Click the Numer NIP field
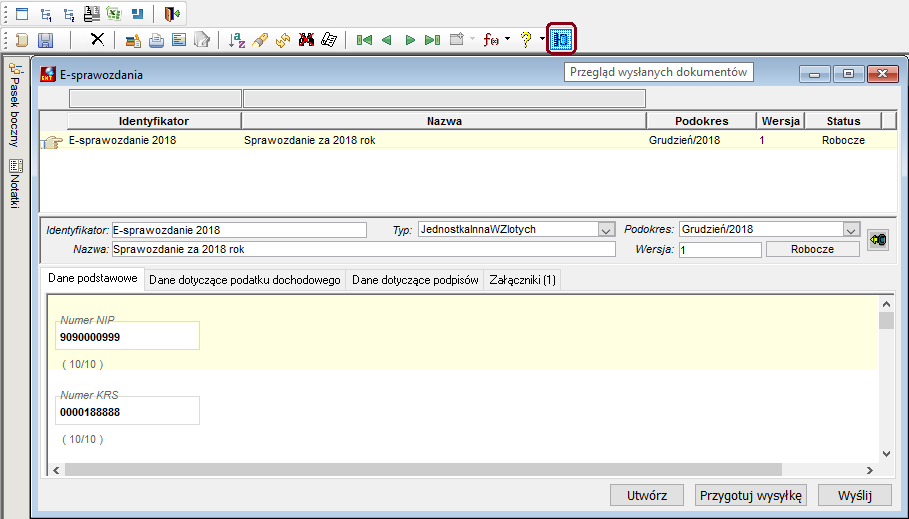The width and height of the screenshot is (909, 519). tap(127, 337)
